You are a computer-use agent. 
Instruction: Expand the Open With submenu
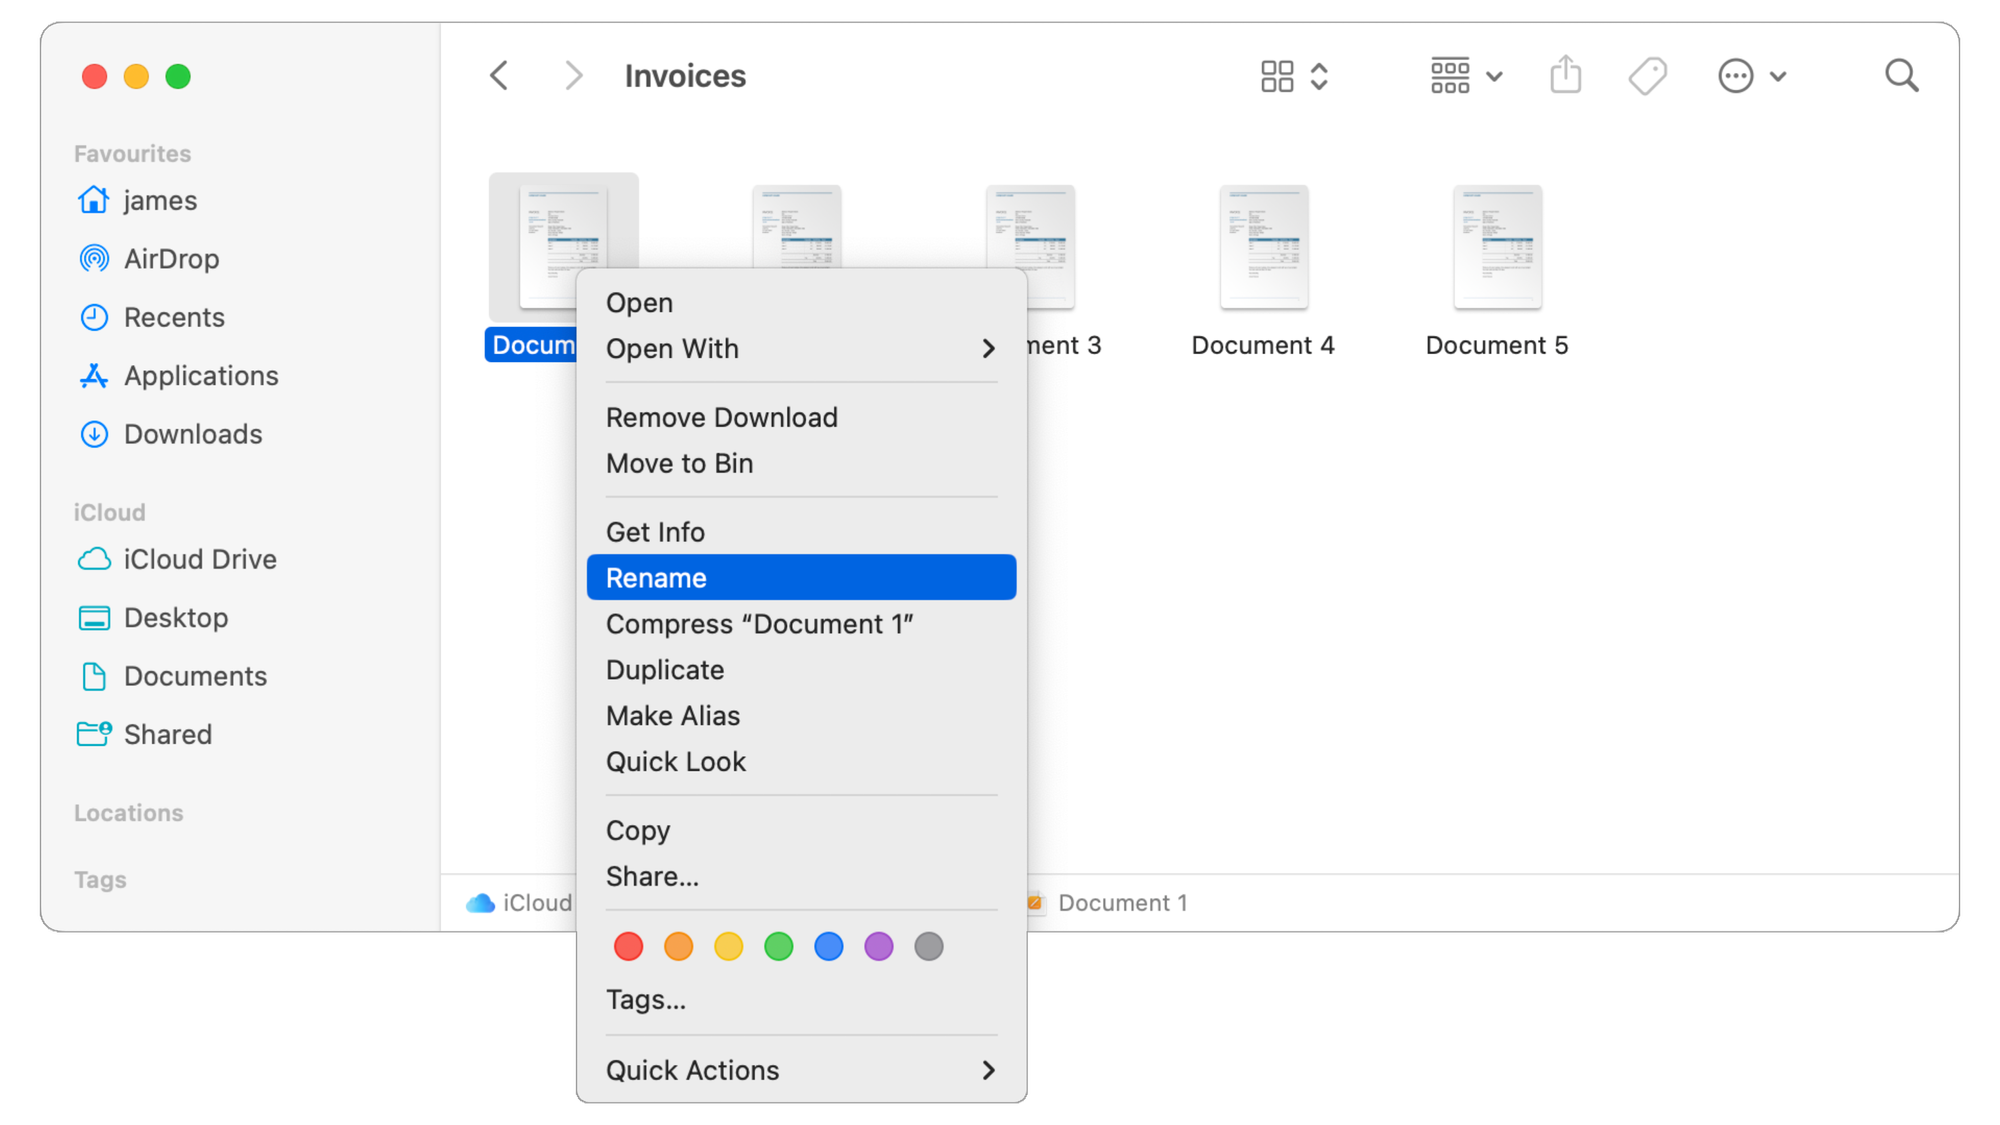coord(801,349)
